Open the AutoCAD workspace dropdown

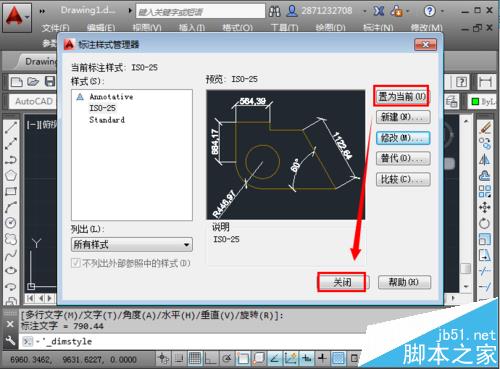pos(34,101)
